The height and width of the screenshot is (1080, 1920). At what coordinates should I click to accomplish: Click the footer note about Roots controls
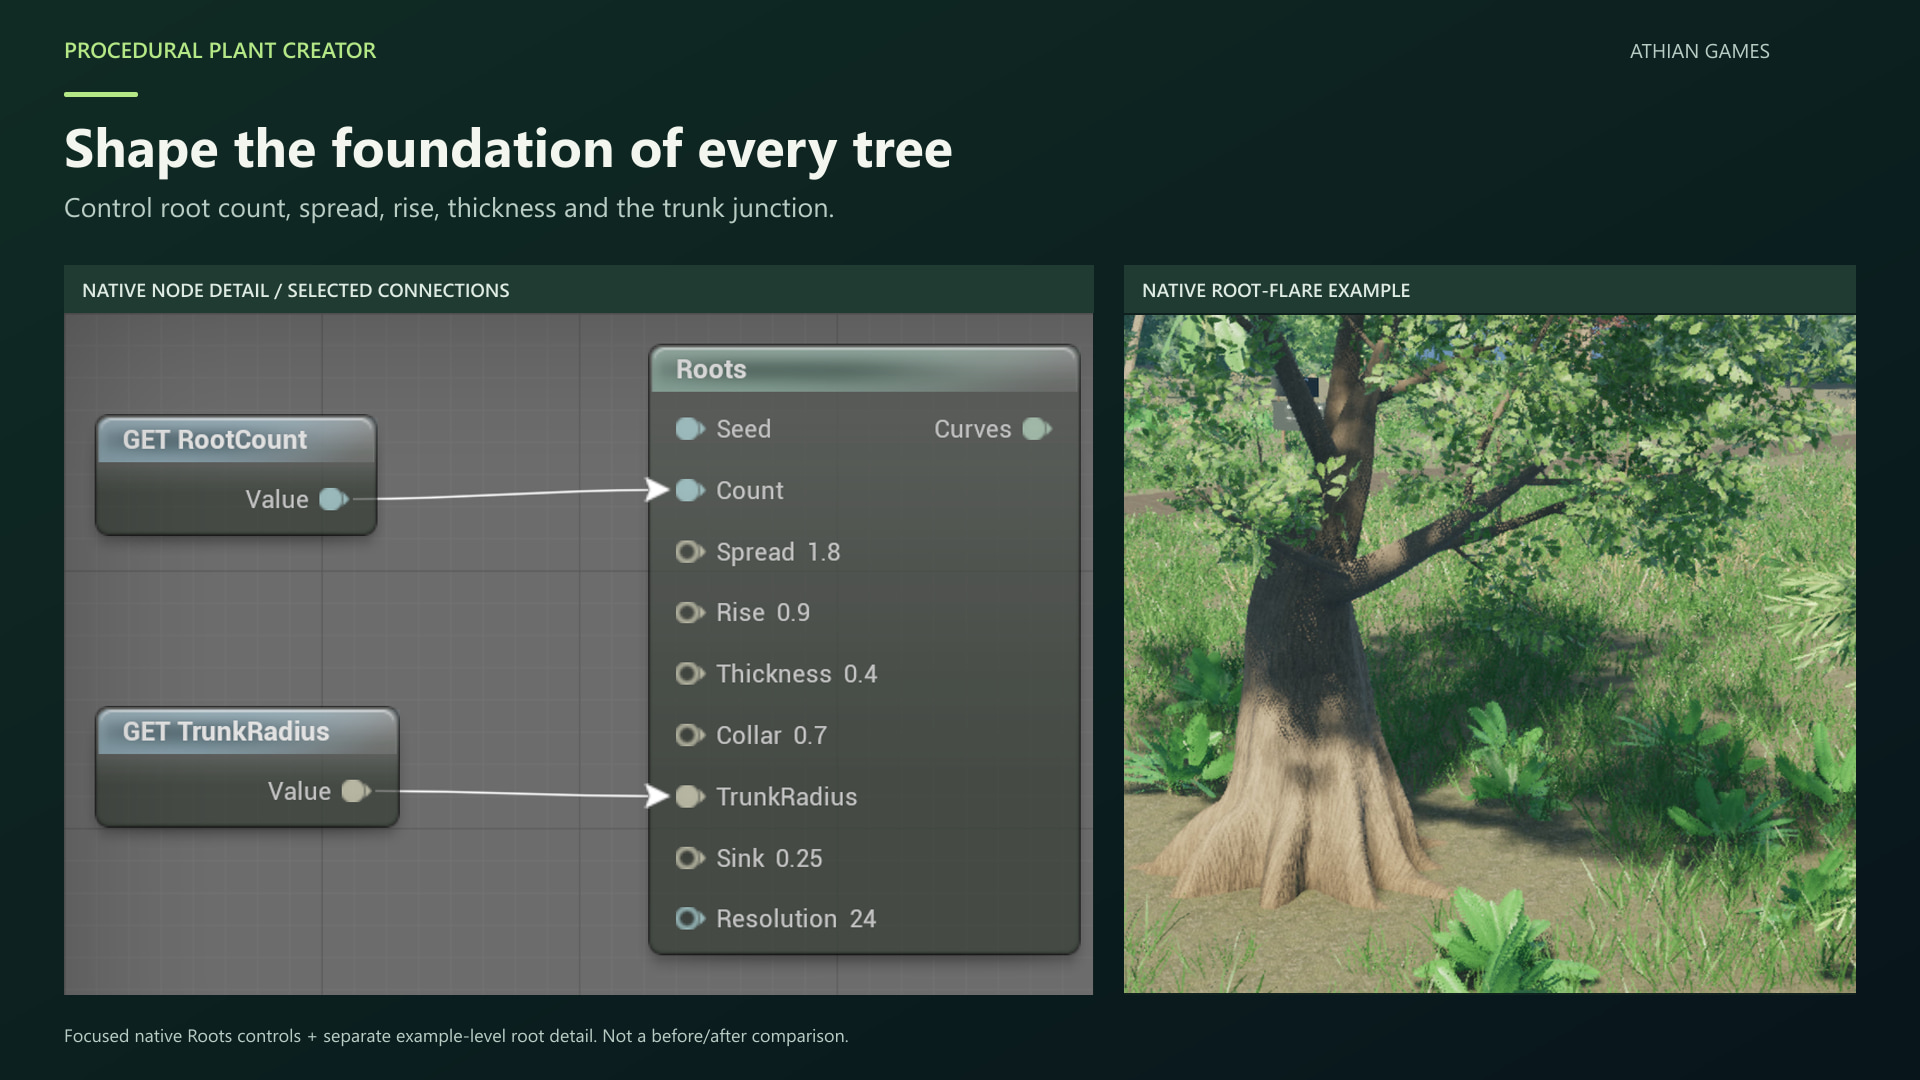(456, 1036)
